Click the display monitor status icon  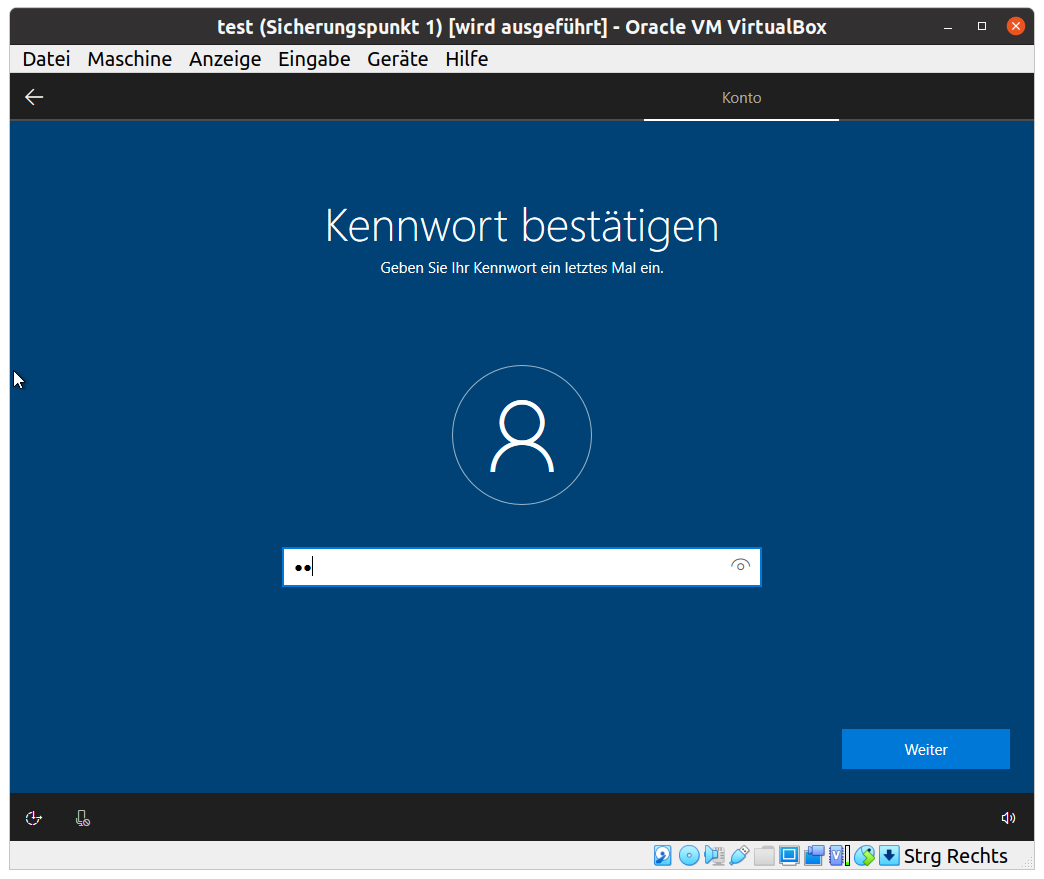click(789, 856)
